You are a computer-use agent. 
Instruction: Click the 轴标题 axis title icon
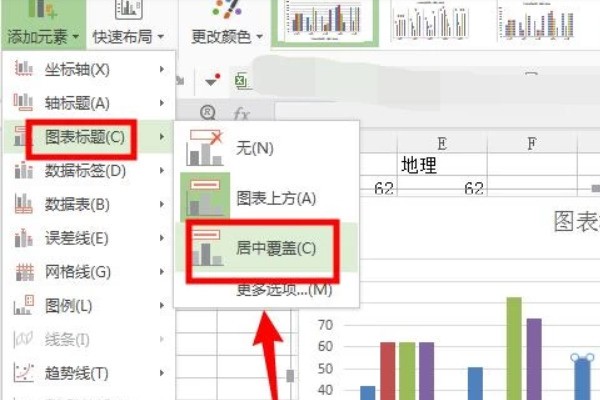(x=23, y=102)
